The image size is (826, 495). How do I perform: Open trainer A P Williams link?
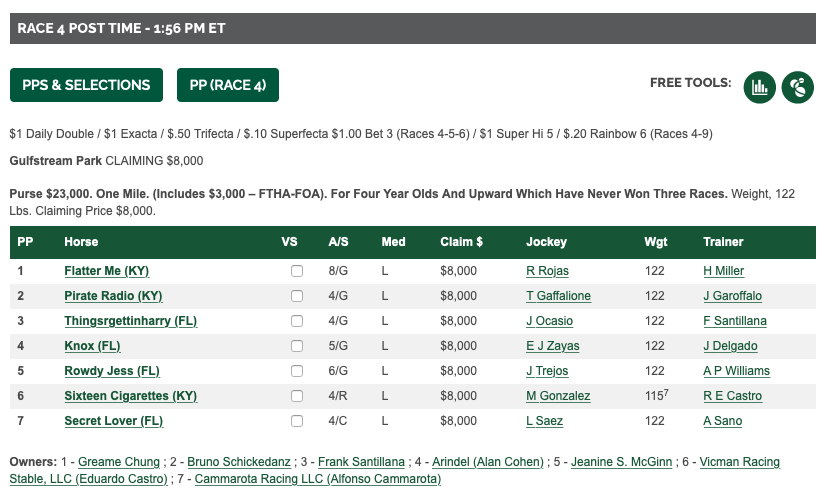click(x=736, y=371)
